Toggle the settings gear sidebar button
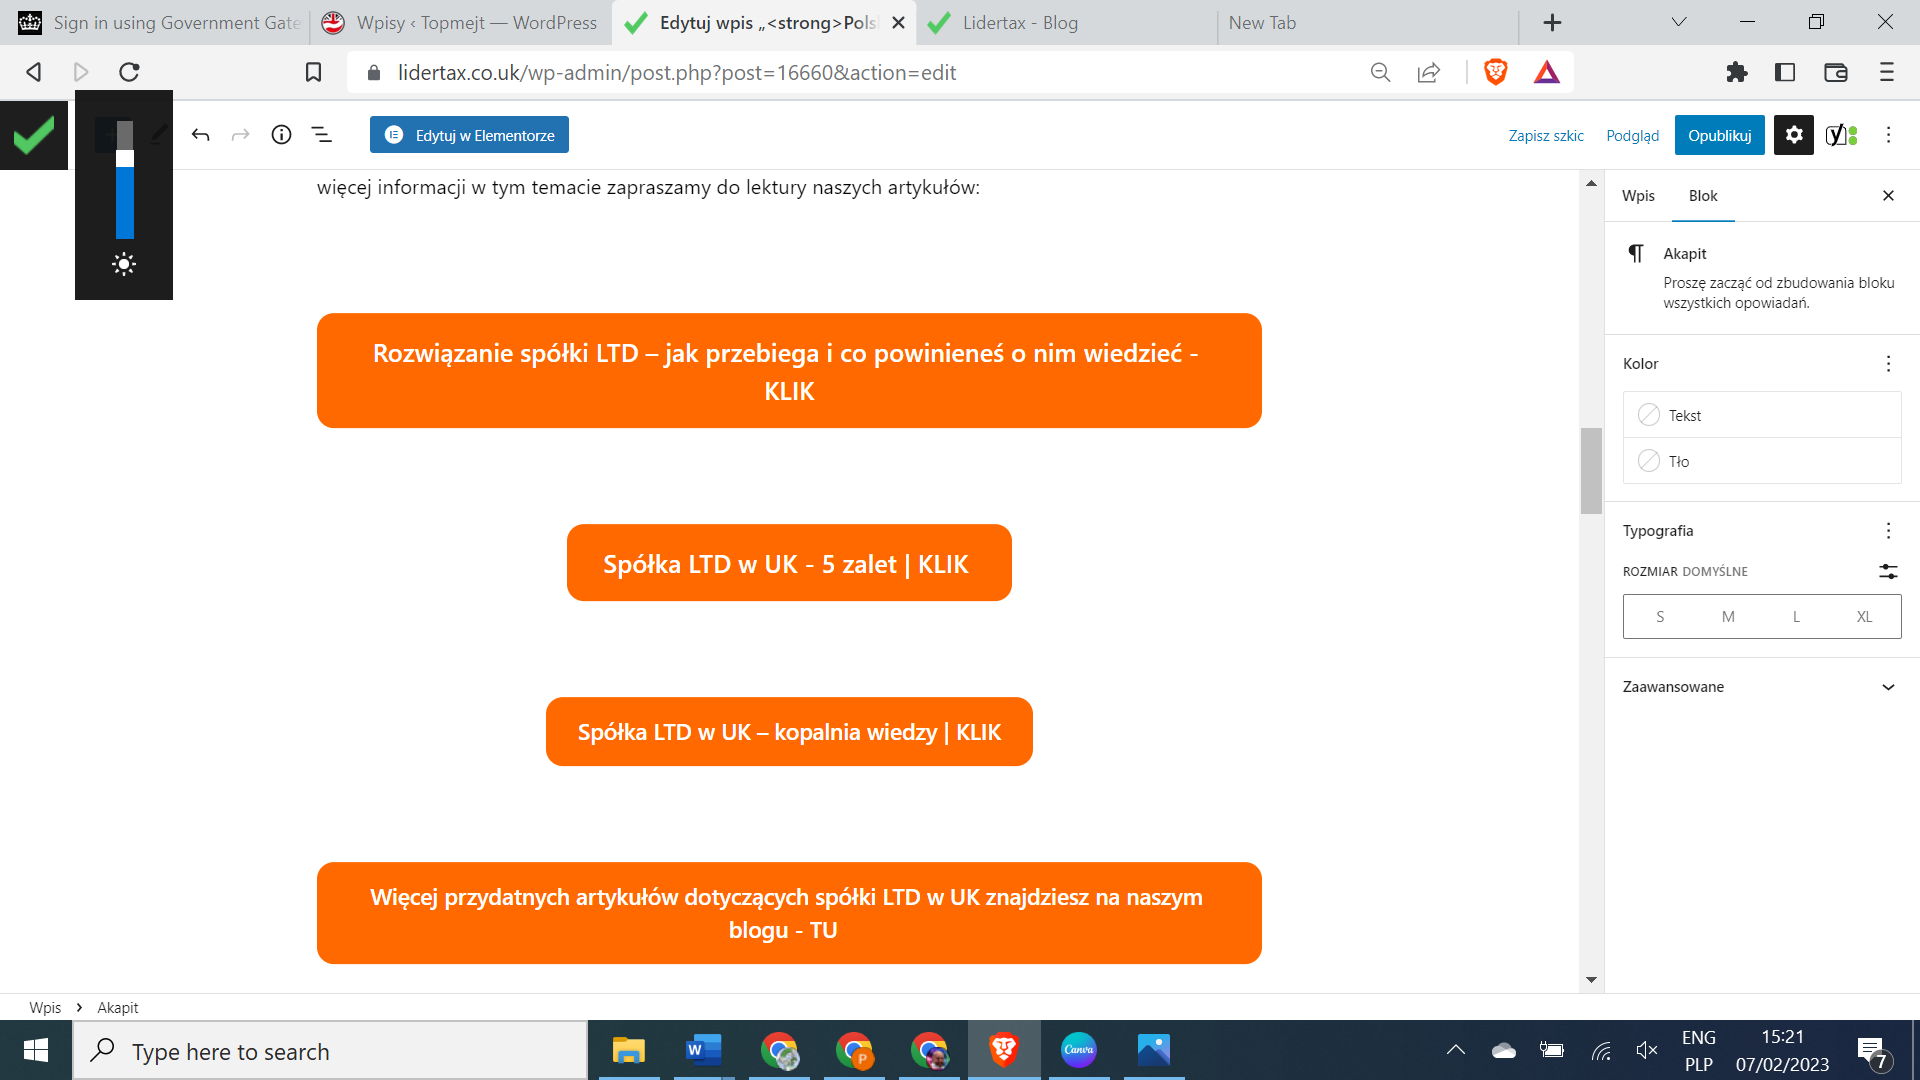Image resolution: width=1920 pixels, height=1080 pixels. pos(1793,135)
